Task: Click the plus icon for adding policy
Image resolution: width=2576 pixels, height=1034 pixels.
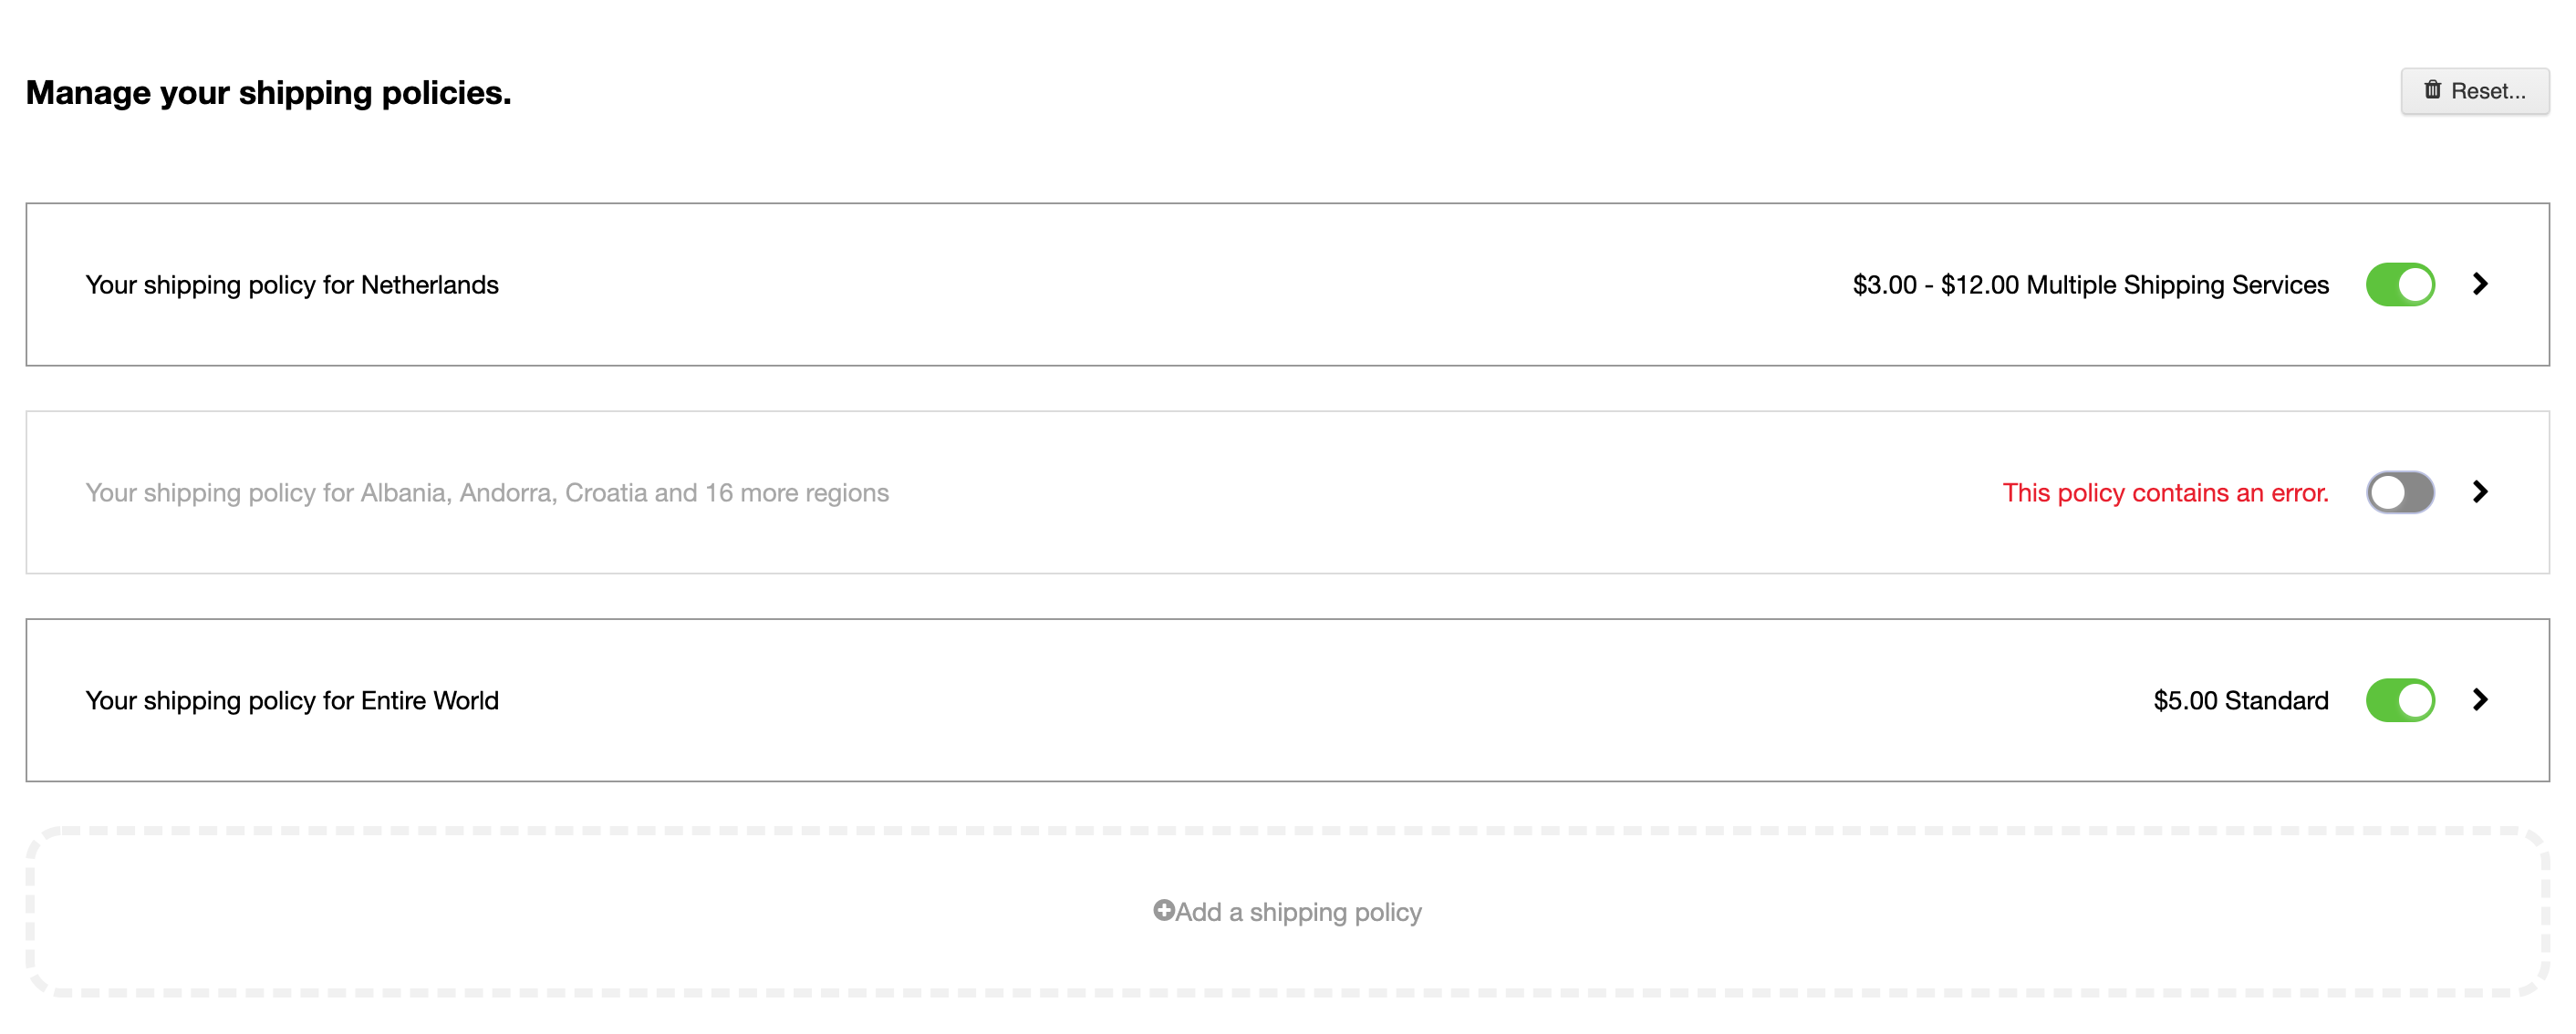Action: pyautogui.click(x=1163, y=910)
